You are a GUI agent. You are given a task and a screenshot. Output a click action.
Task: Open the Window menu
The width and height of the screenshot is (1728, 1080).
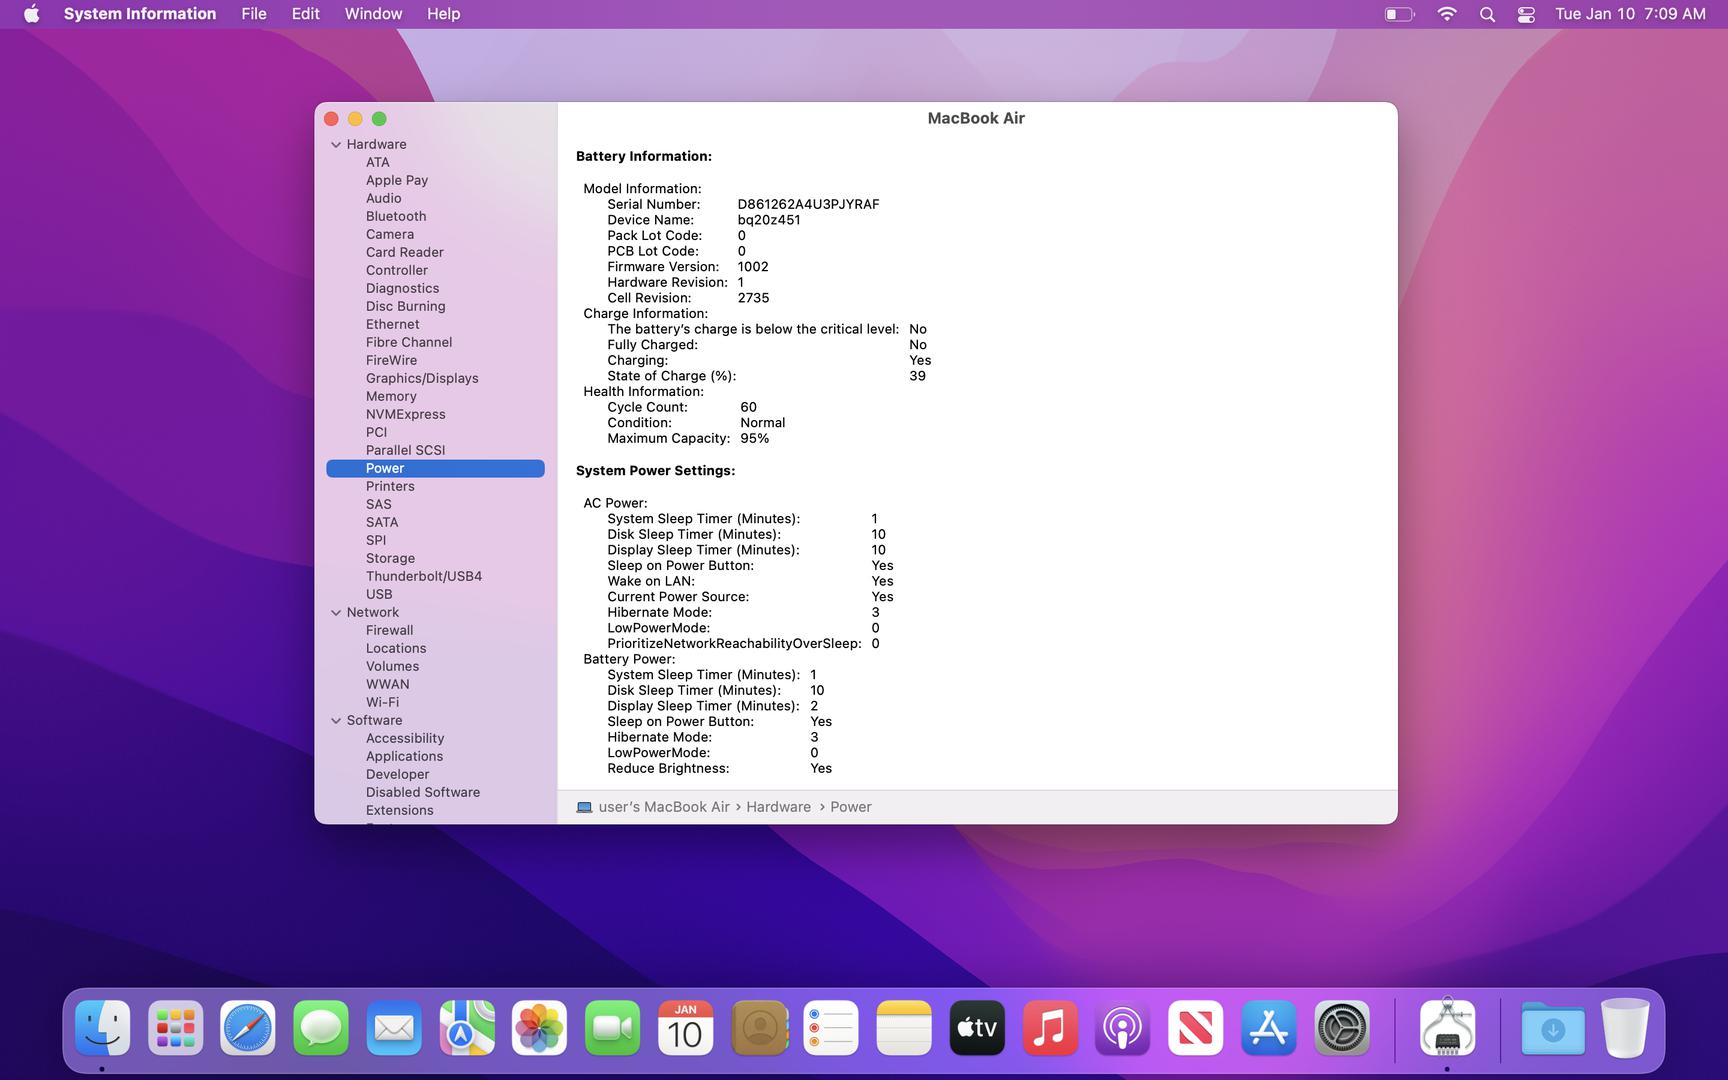point(373,14)
